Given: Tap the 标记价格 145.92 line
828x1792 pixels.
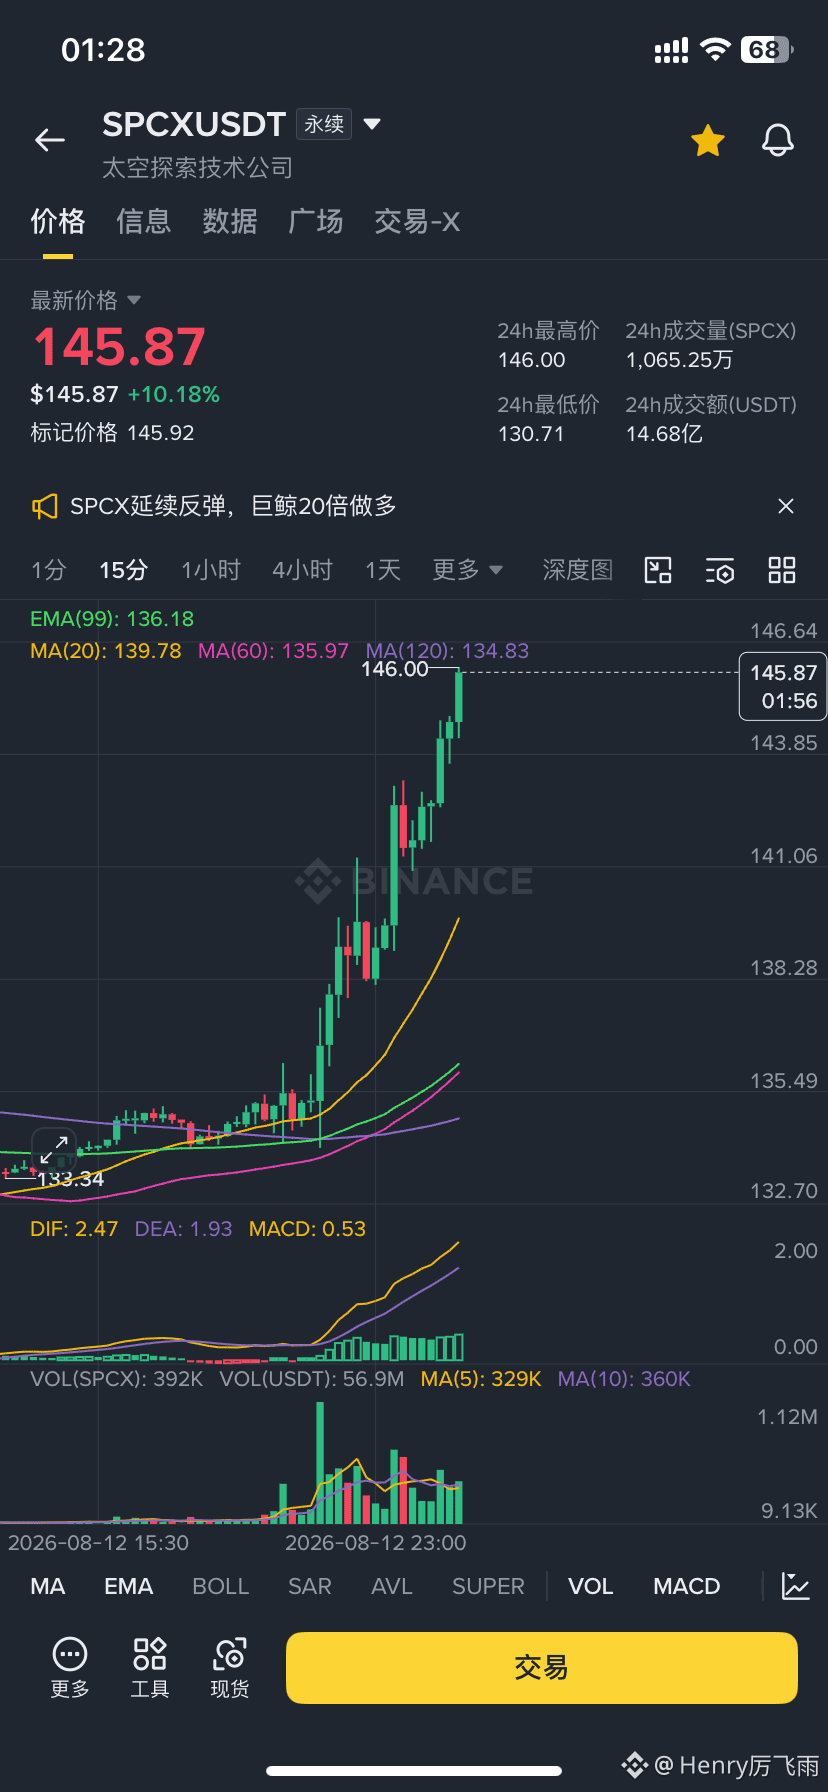Looking at the screenshot, I should pos(112,433).
